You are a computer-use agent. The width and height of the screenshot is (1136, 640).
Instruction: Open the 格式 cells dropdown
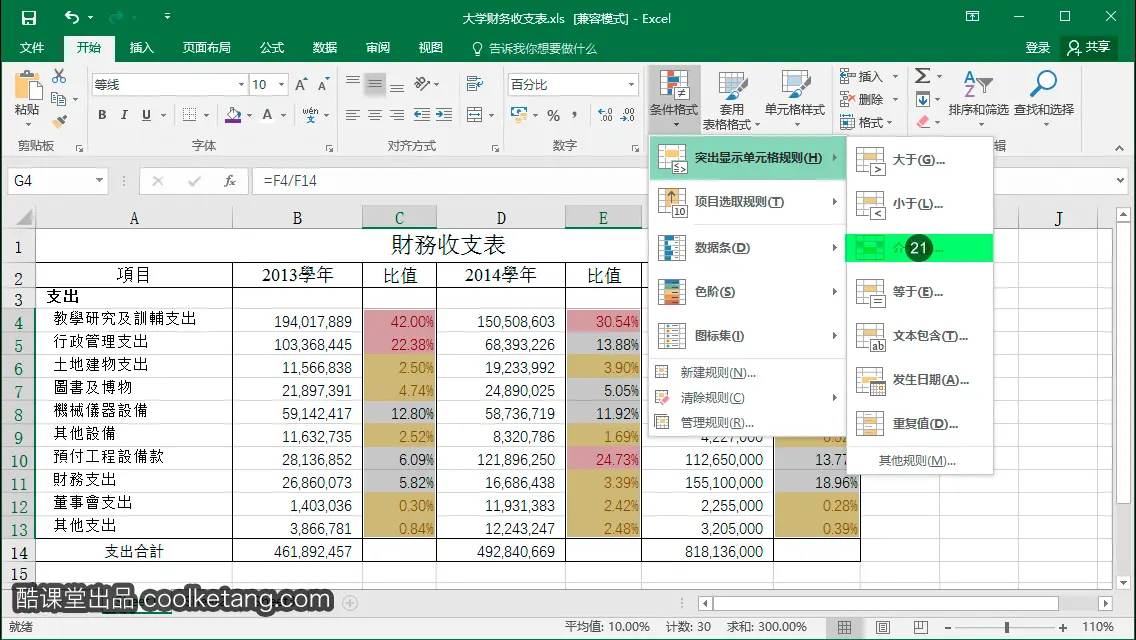pos(867,122)
